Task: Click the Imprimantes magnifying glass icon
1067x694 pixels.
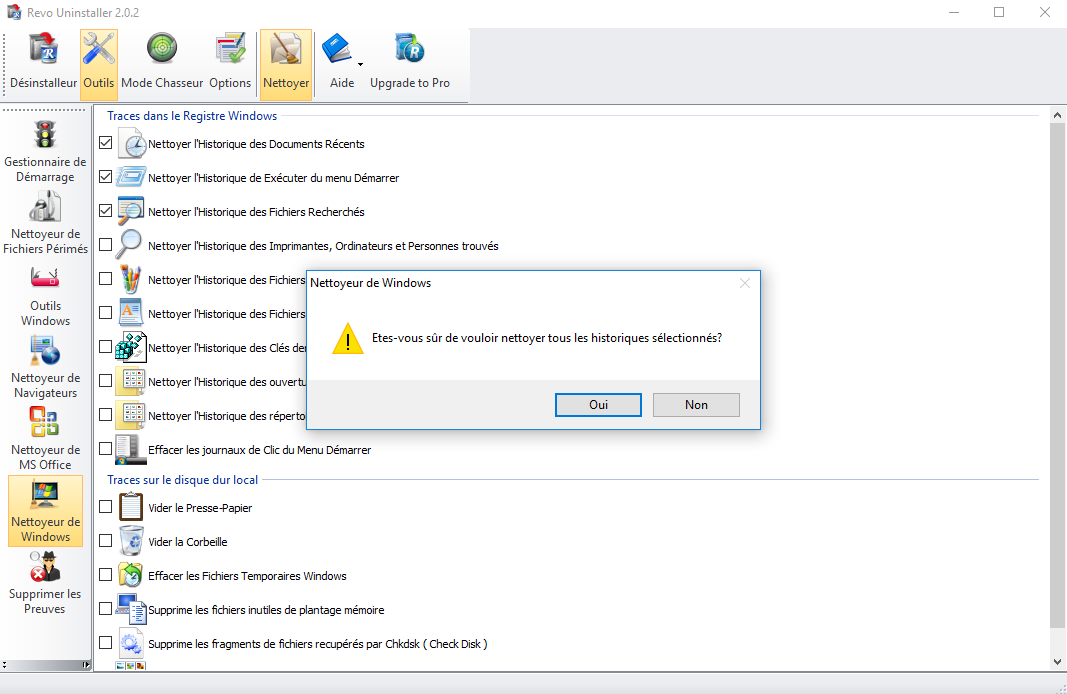Action: [x=129, y=245]
